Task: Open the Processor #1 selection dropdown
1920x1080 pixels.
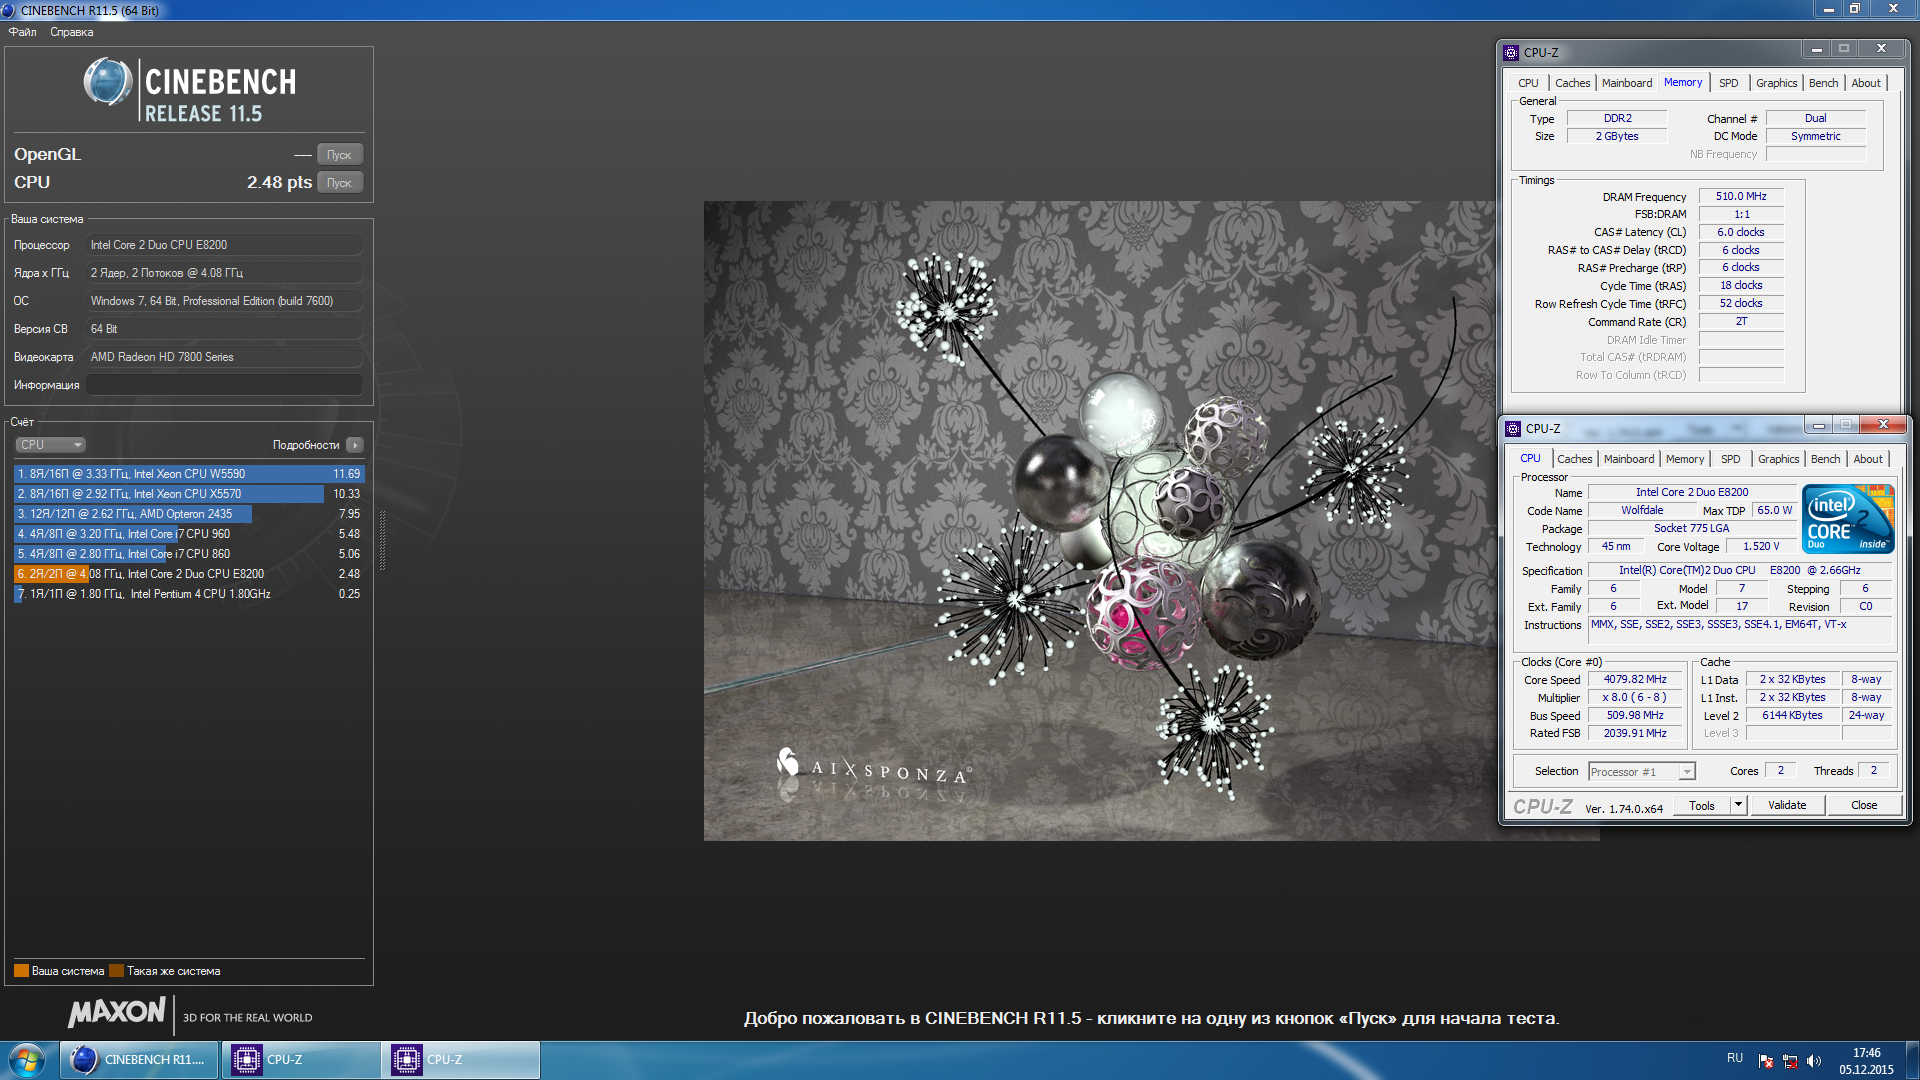Action: click(1641, 772)
